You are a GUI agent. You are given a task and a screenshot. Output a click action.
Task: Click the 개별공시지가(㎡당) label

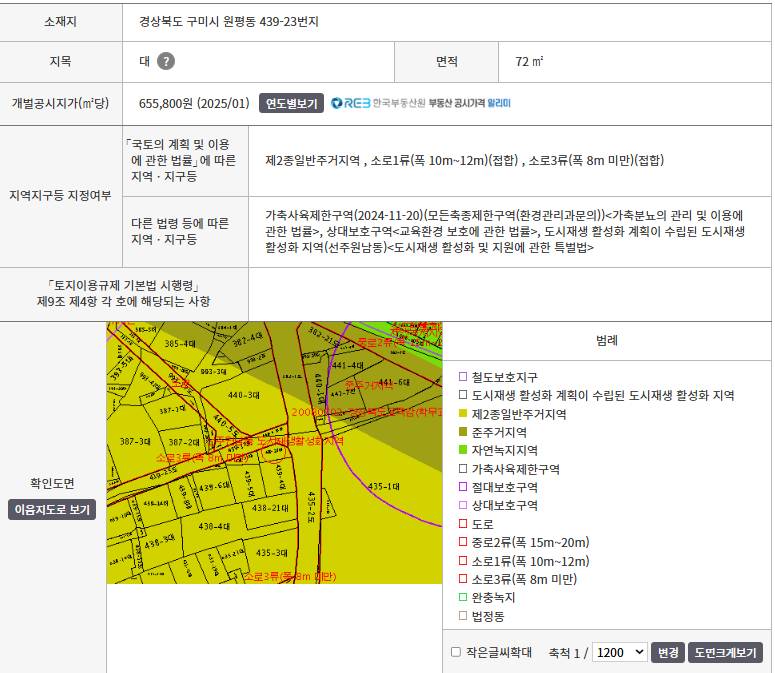click(60, 103)
